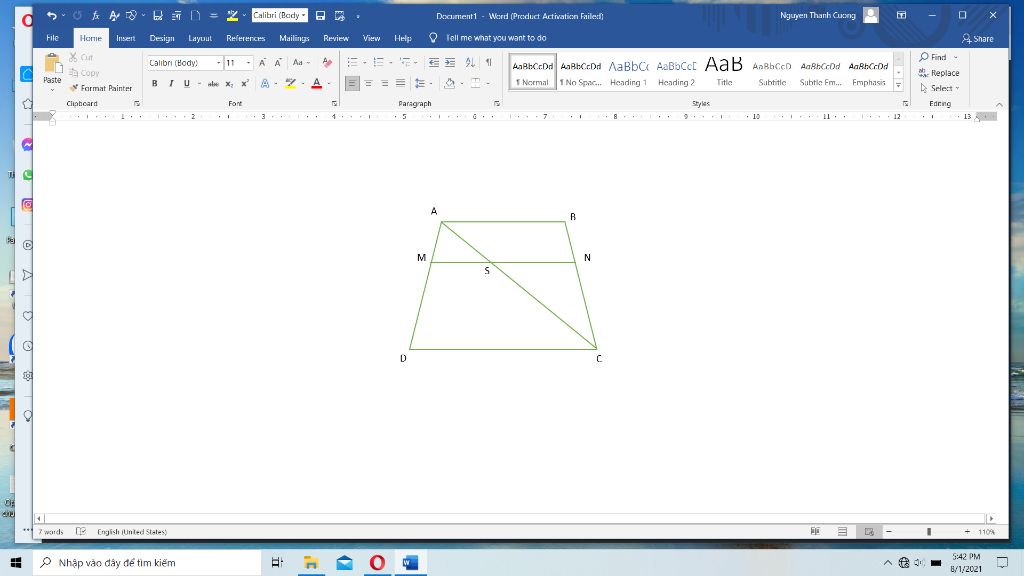The image size is (1024, 576).
Task: Apply the No Spacing style
Action: [x=581, y=72]
